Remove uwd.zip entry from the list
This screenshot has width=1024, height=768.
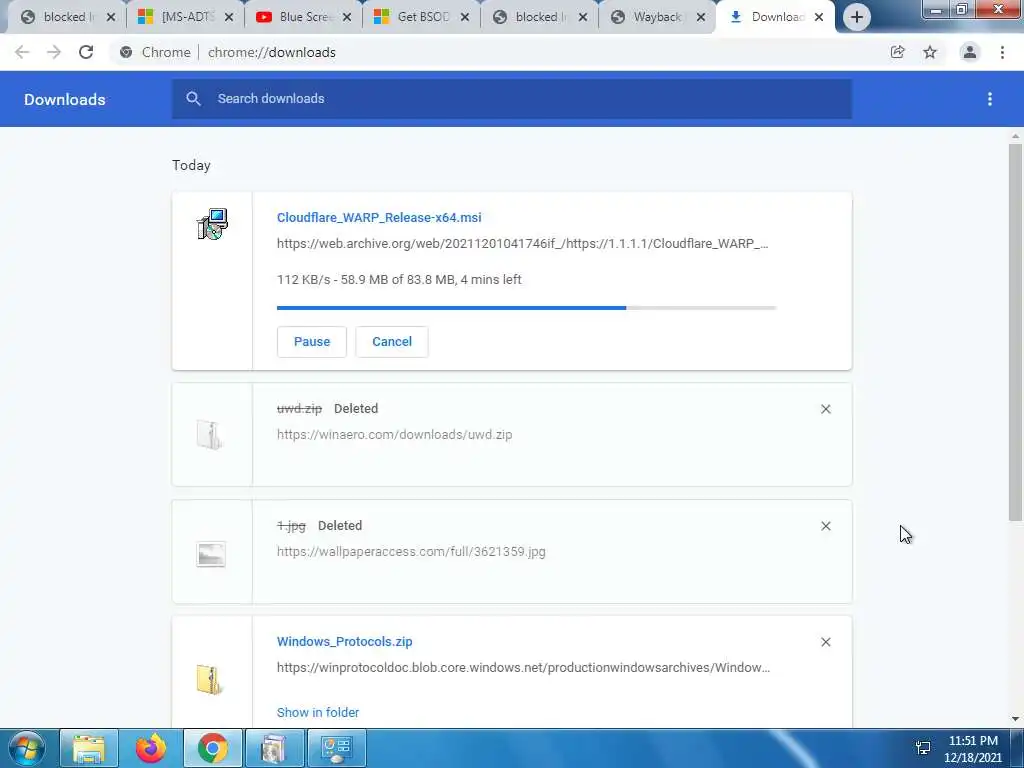click(x=825, y=409)
